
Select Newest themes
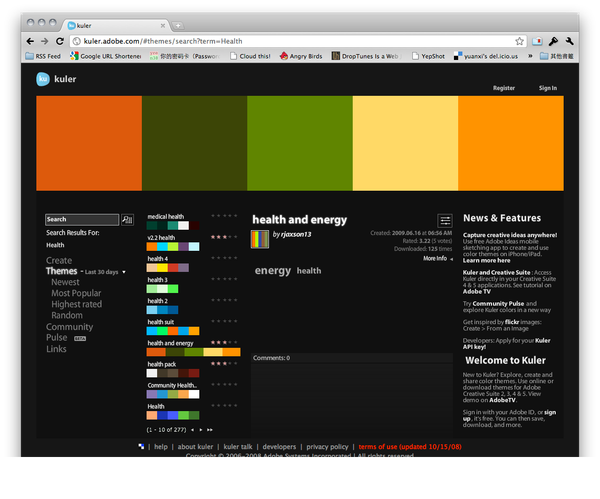click(65, 282)
